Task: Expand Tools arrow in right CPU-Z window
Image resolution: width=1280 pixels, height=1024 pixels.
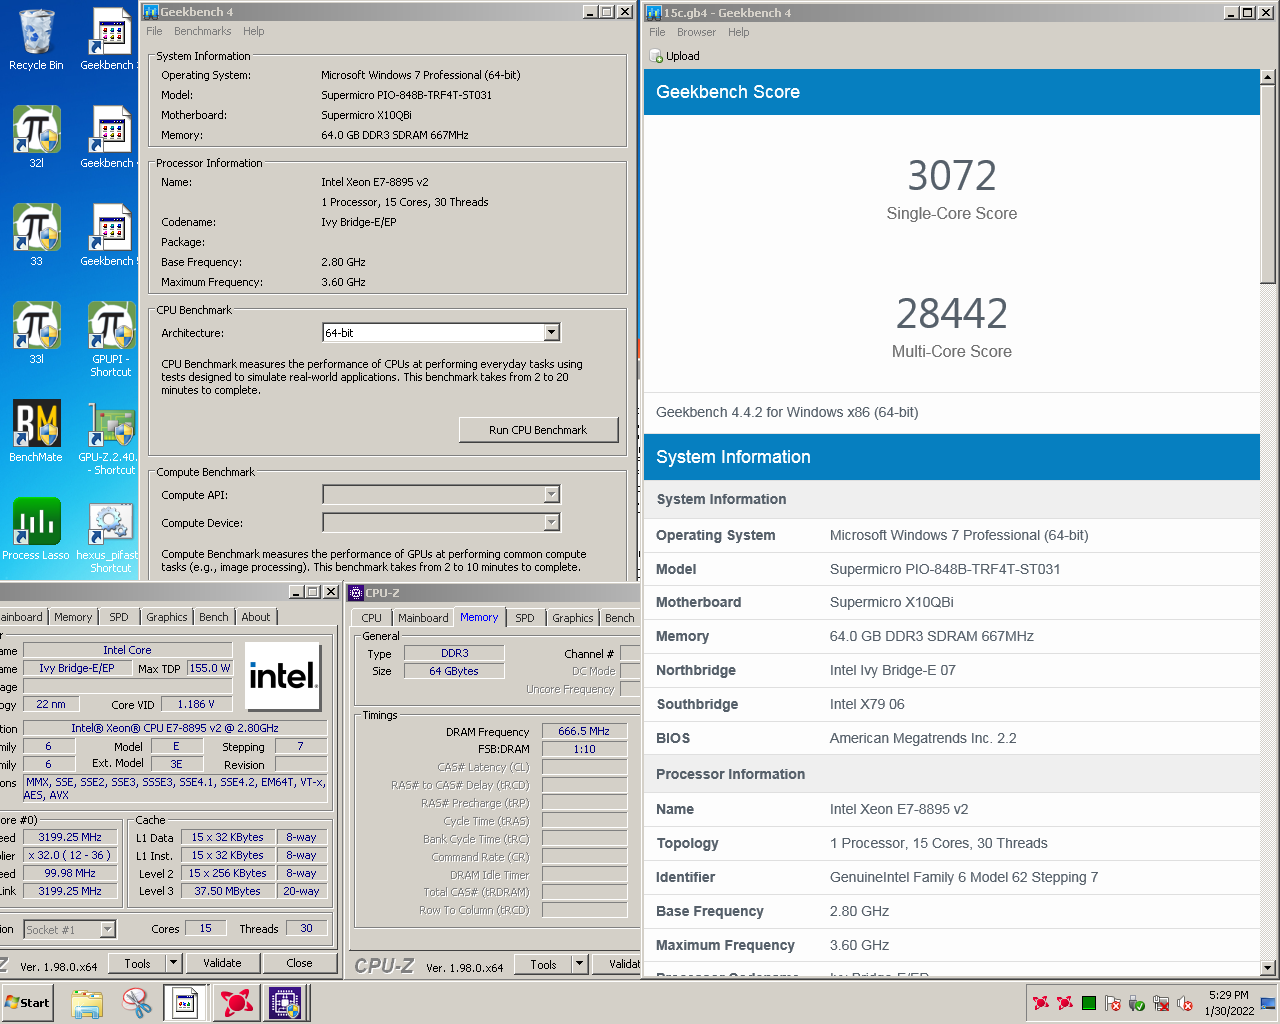Action: tap(579, 964)
